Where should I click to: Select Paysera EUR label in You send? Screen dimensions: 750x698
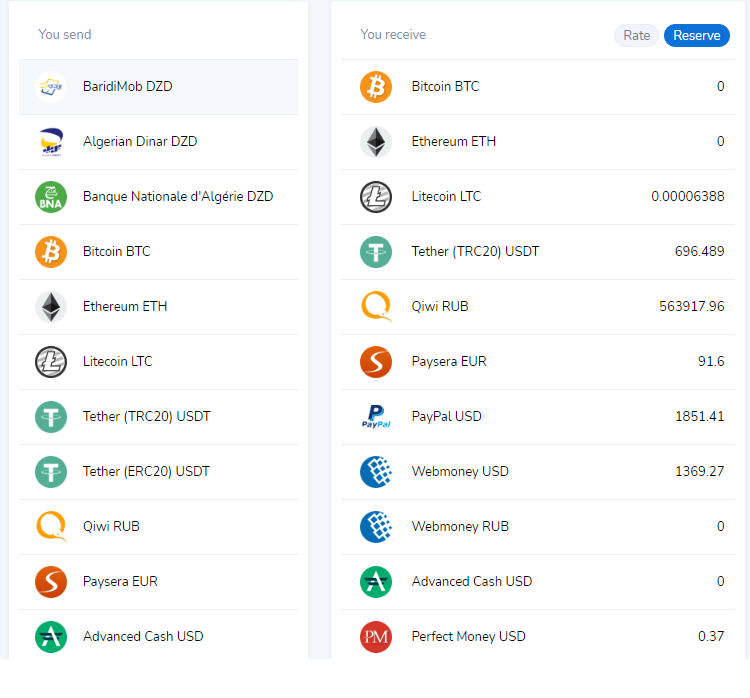pos(120,582)
